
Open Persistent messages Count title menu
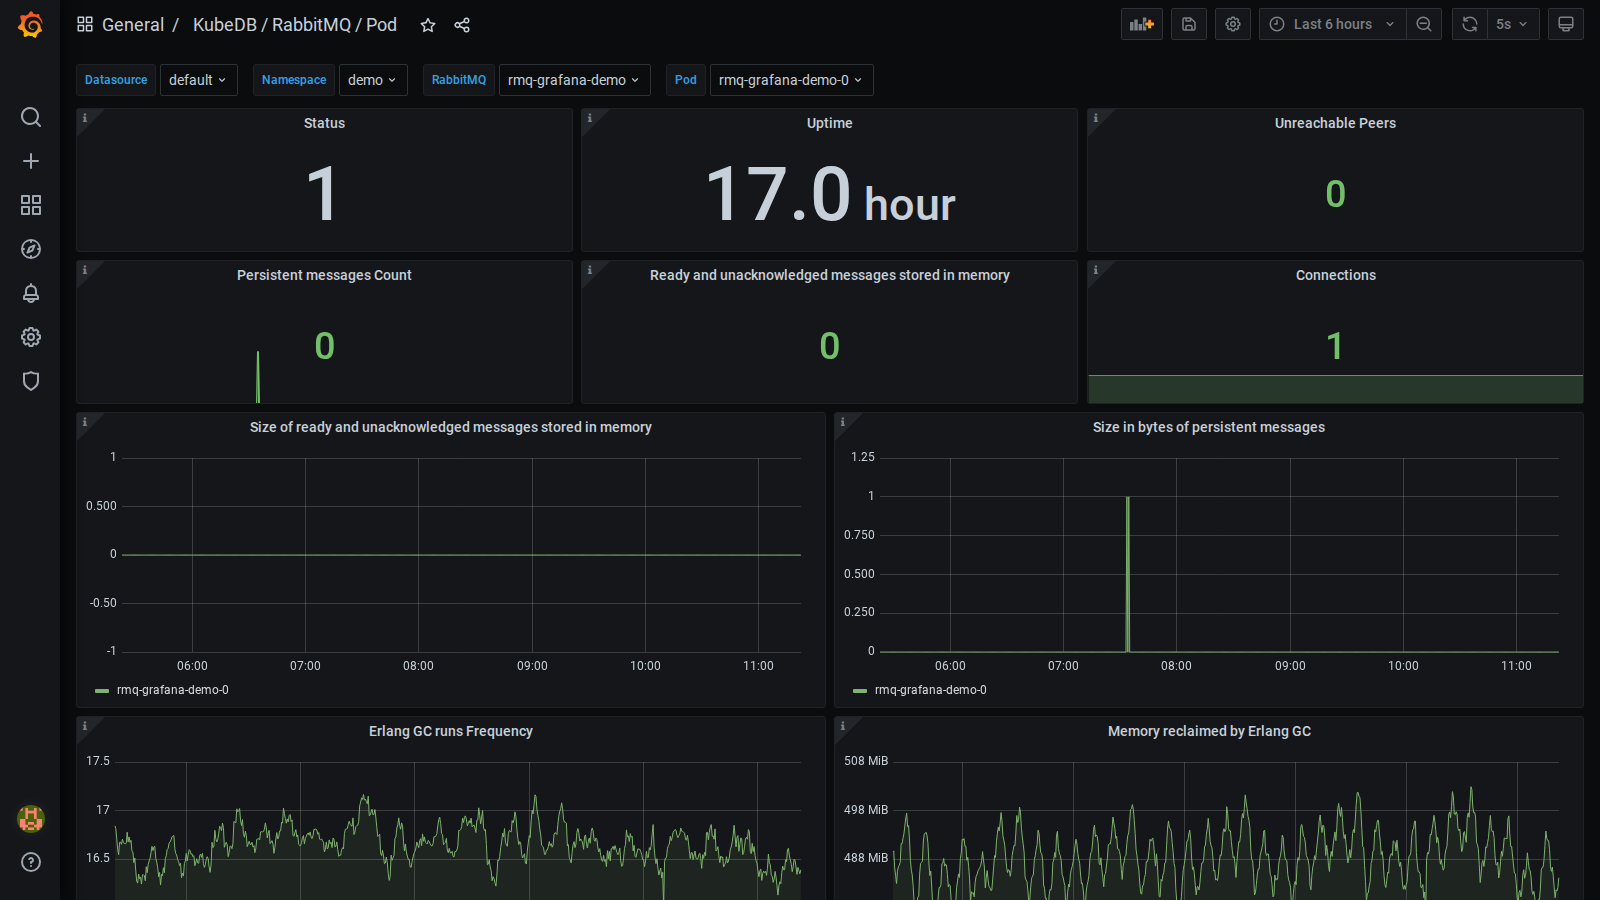[324, 275]
